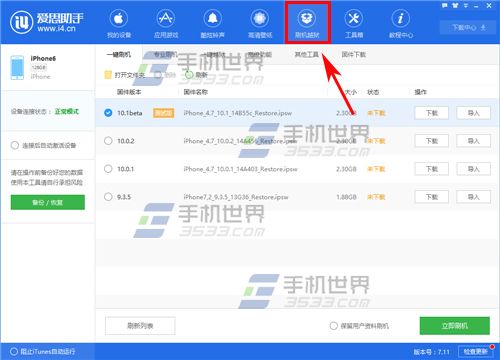Click the green Refresh (刷新) icon
The image size is (500, 360).
(x=189, y=75)
